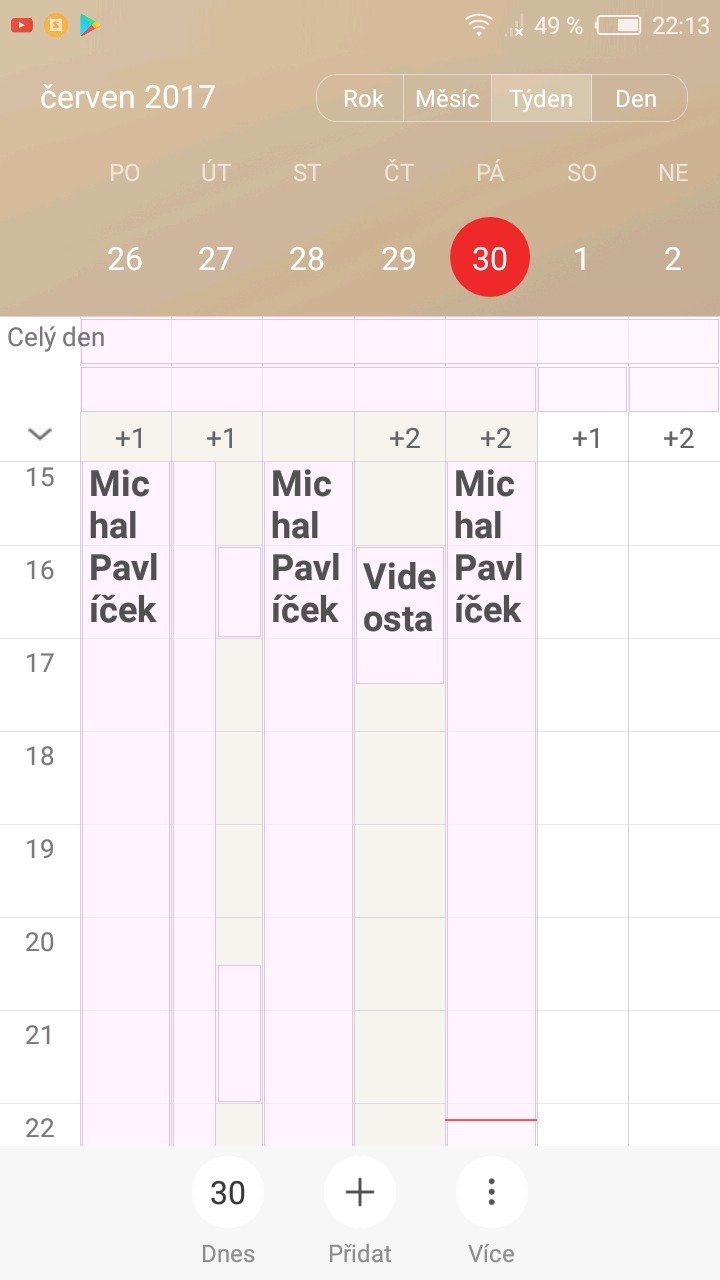Tap the battery icon in status bar

(618, 26)
